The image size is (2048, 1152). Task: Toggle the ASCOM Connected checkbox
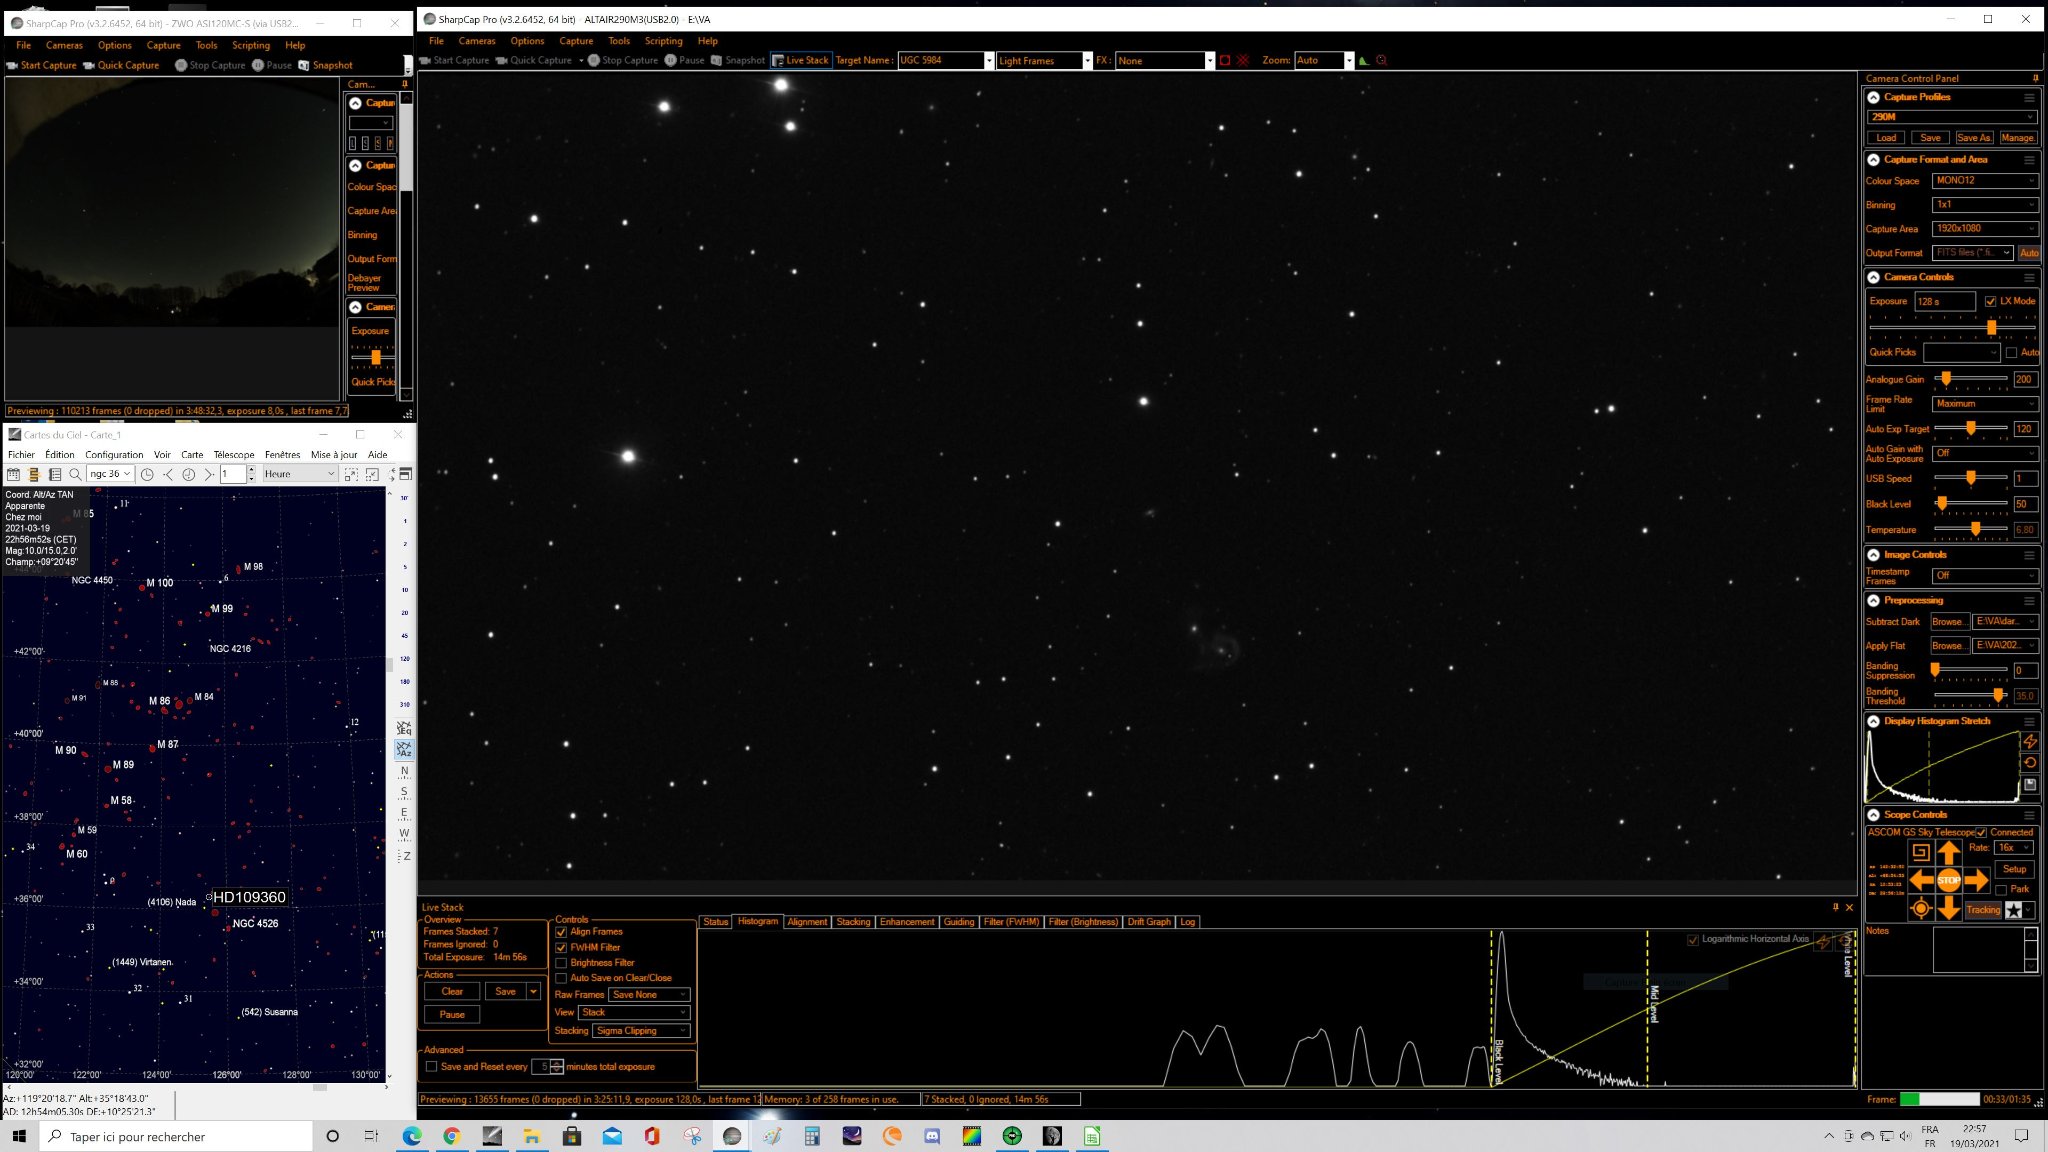pyautogui.click(x=1981, y=832)
